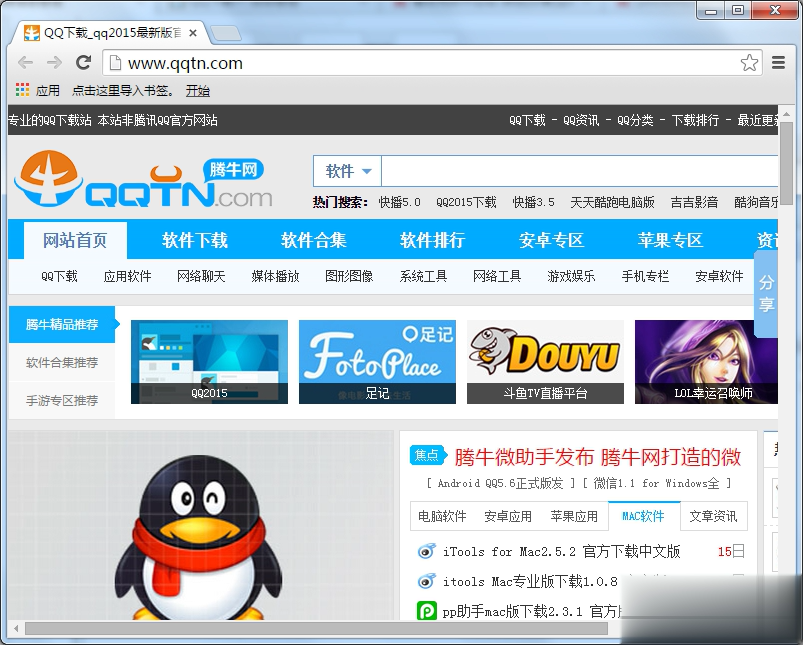Screen dimensions: 803x645
Task: Open top bar QQ分类 link
Action: 636,120
